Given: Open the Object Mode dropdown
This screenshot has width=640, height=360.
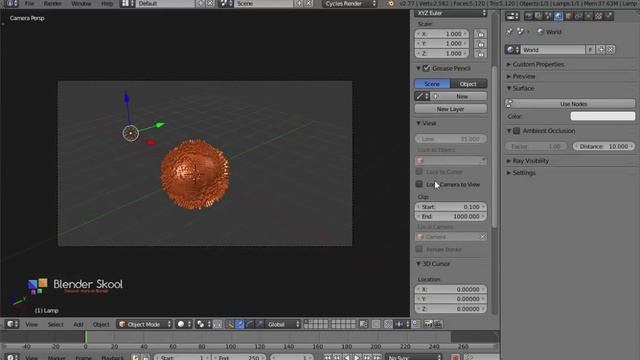Looking at the screenshot, I should pyautogui.click(x=144, y=324).
